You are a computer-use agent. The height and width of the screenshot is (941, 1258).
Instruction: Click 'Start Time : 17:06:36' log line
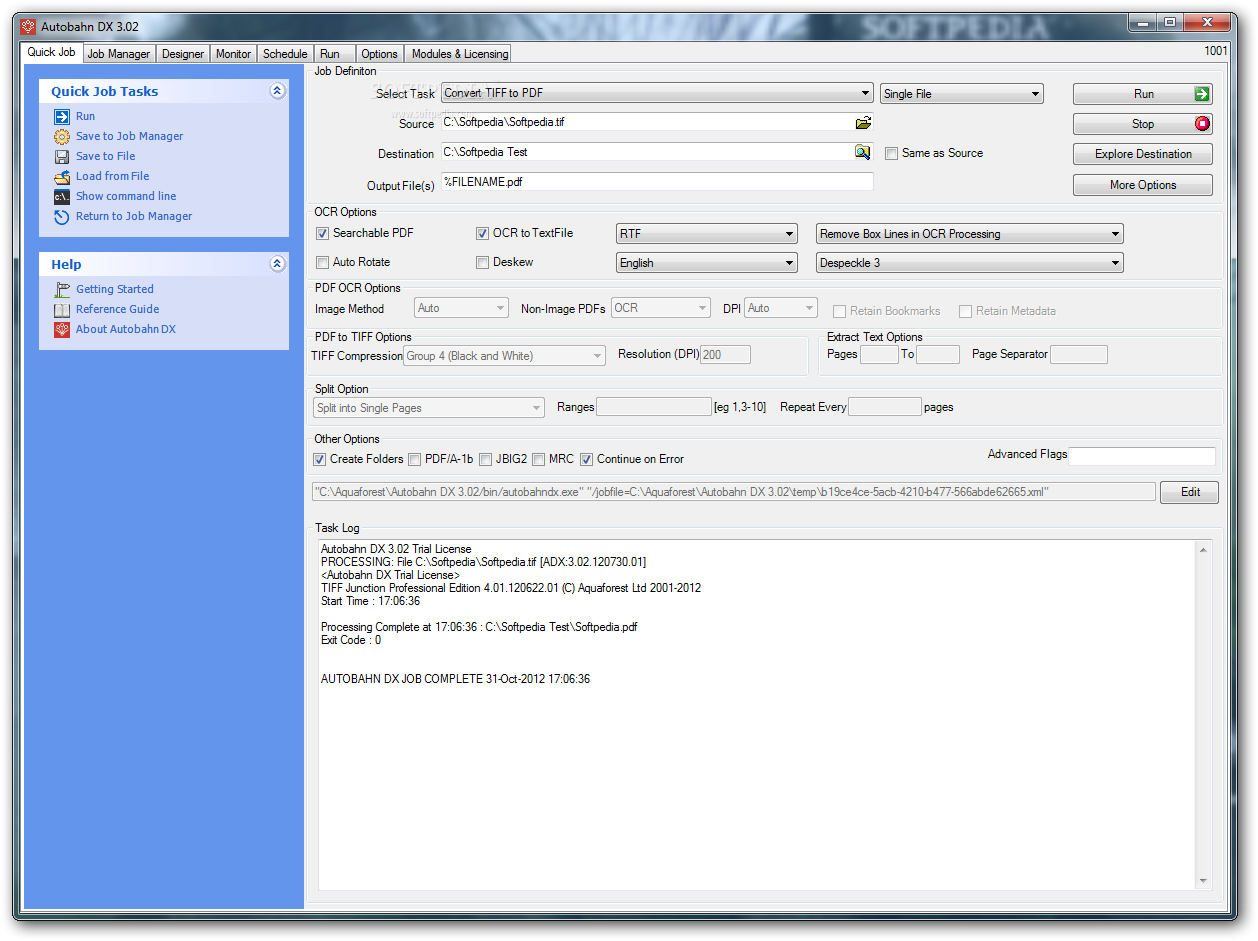(370, 601)
